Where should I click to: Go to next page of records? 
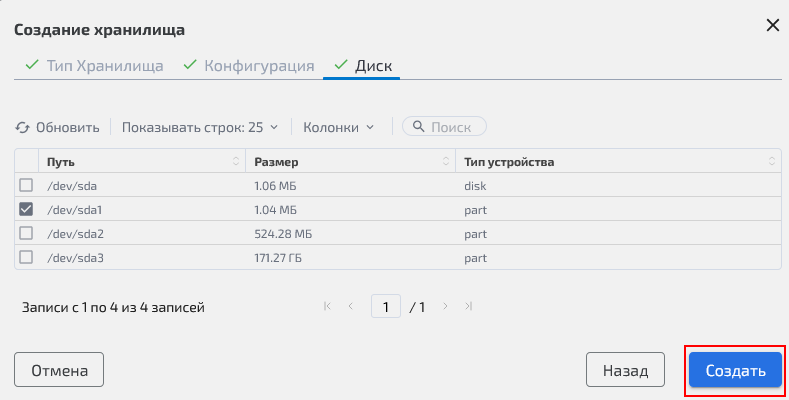445,307
